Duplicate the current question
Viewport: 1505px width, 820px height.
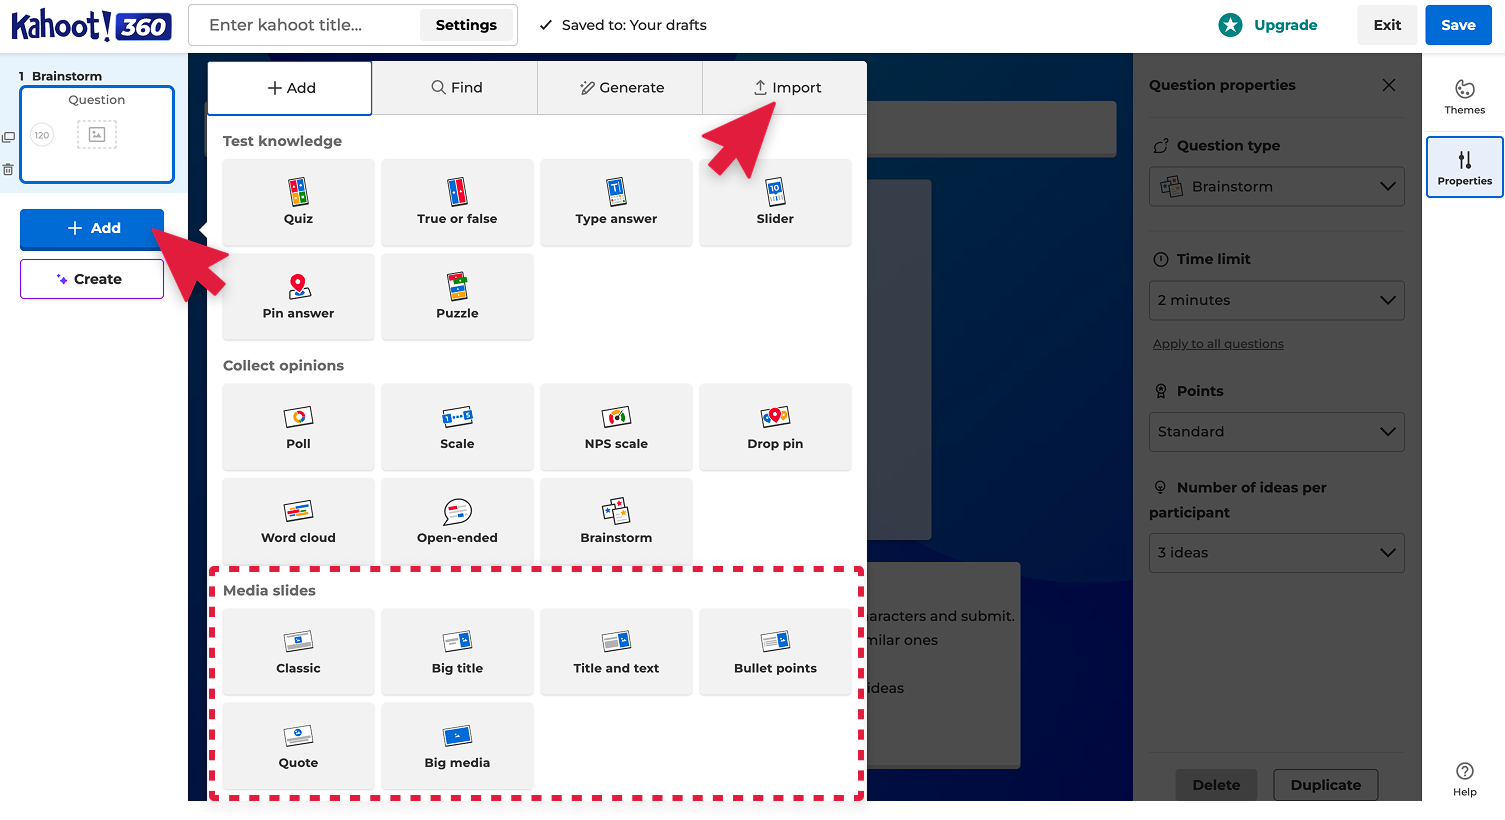[1325, 785]
